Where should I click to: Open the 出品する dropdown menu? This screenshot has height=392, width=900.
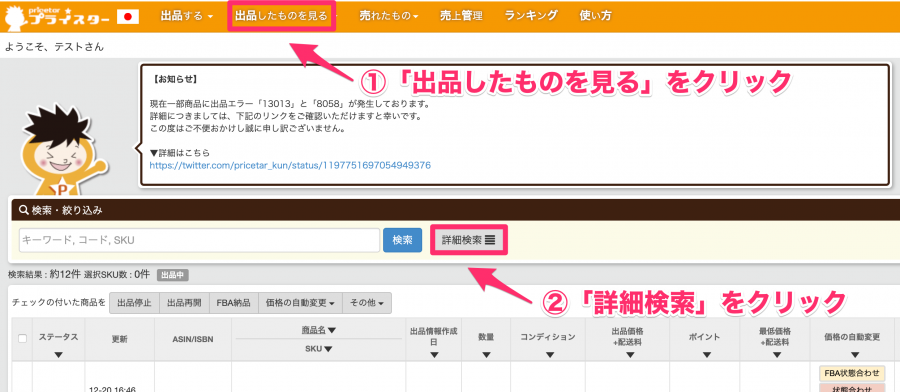click(186, 16)
